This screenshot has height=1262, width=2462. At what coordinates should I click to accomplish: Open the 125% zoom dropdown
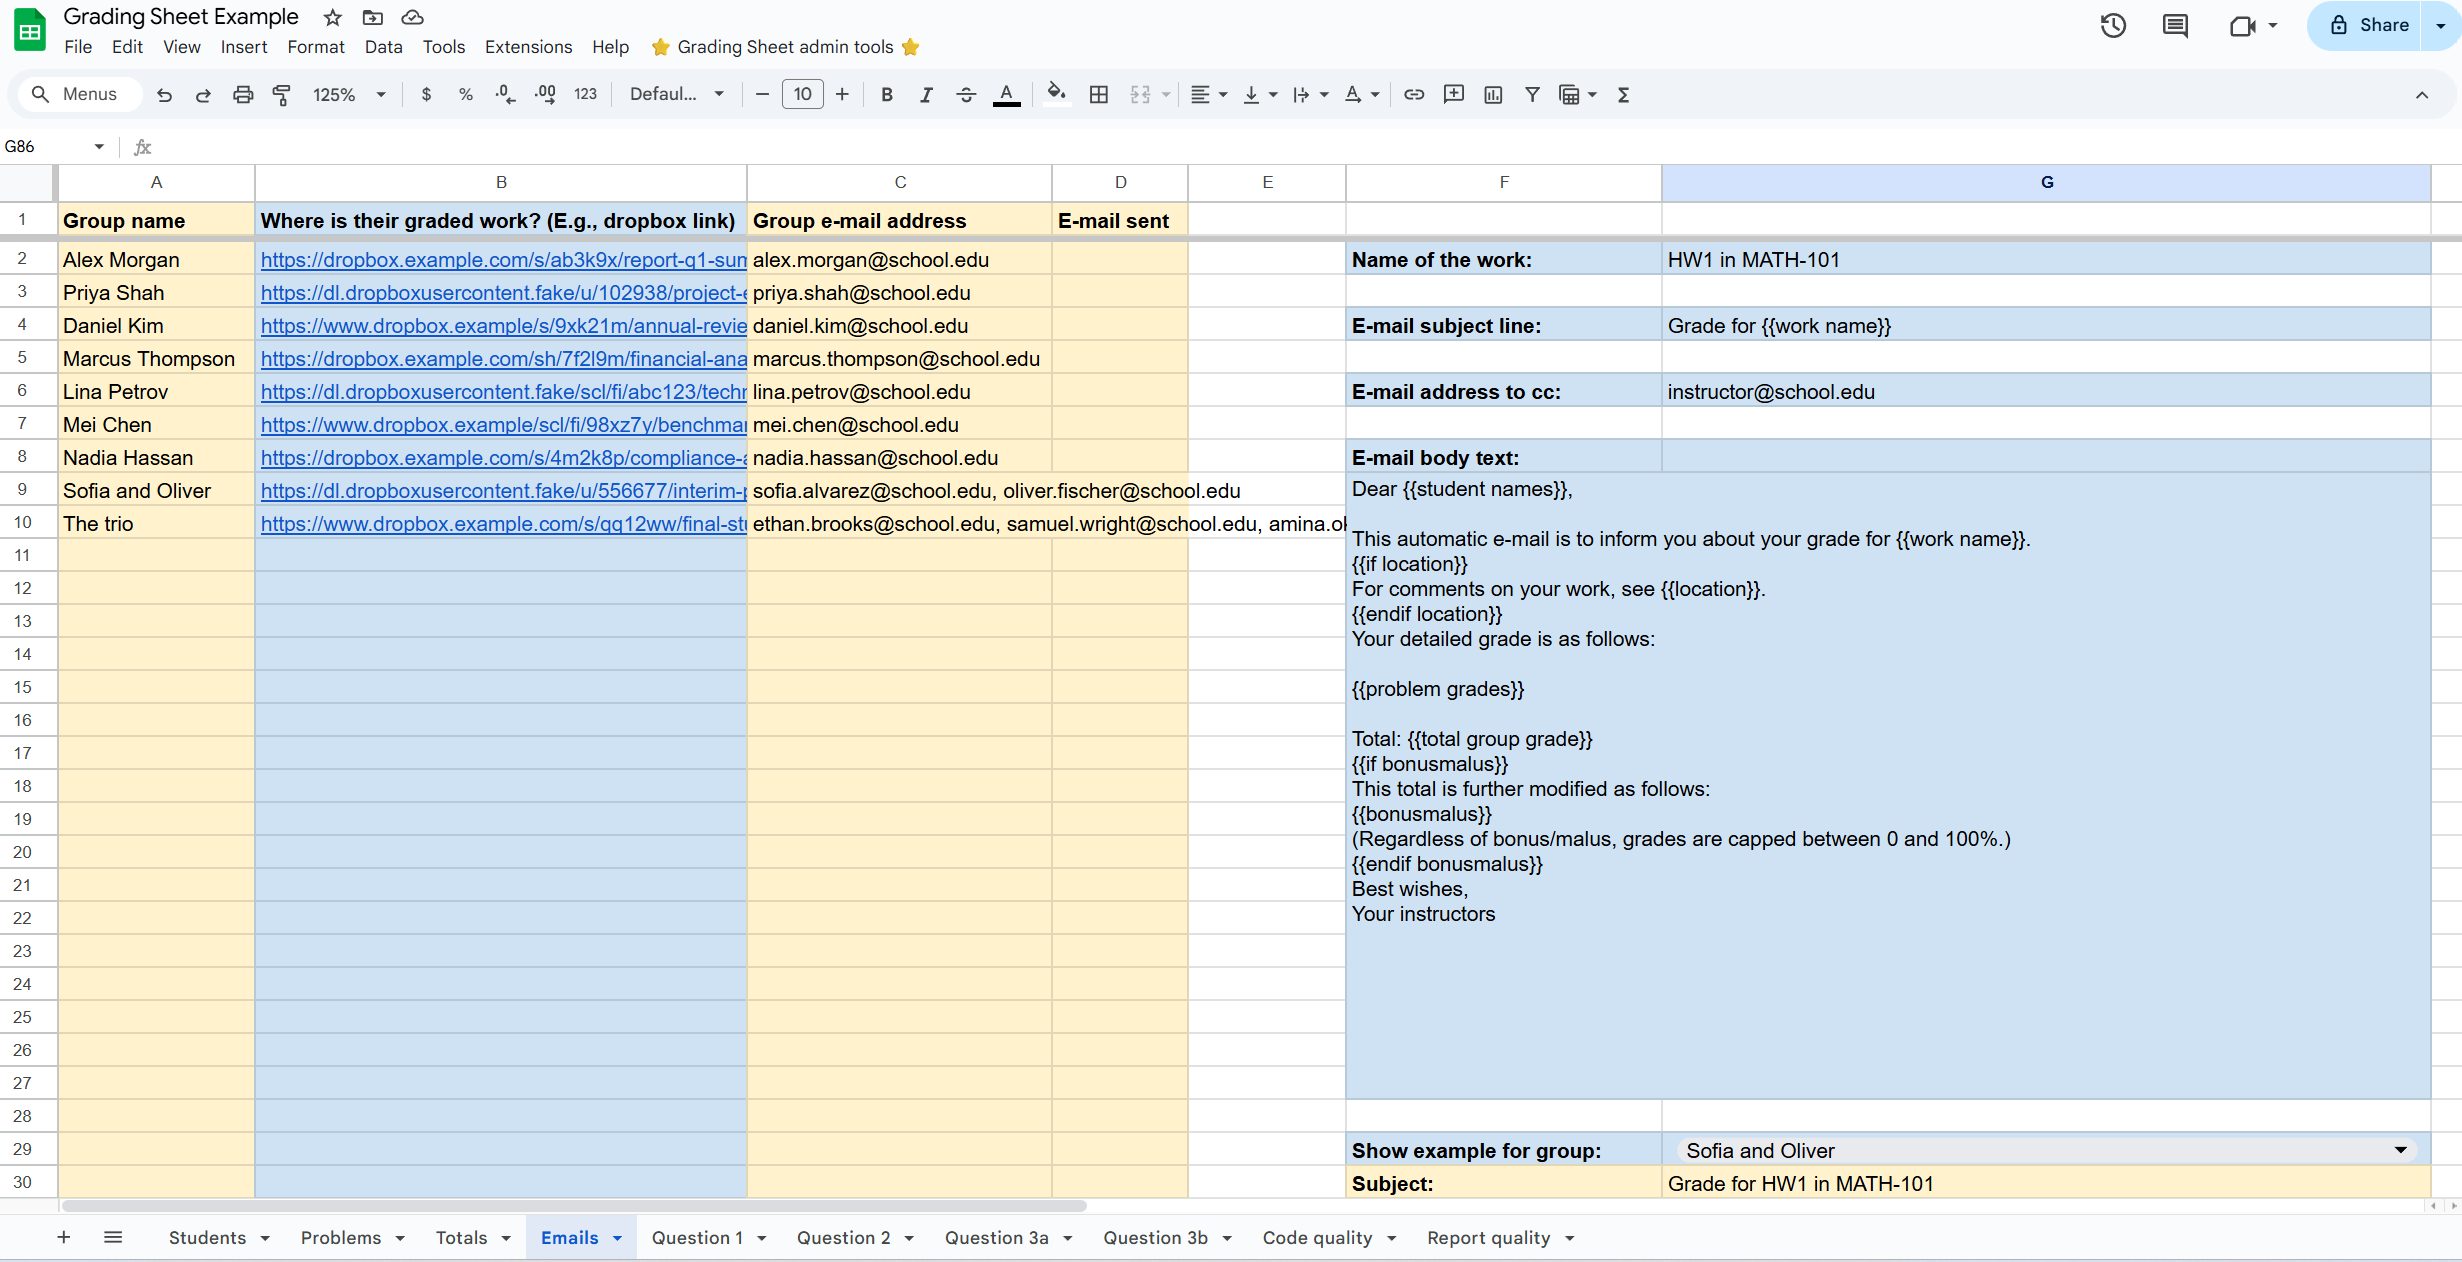(348, 95)
